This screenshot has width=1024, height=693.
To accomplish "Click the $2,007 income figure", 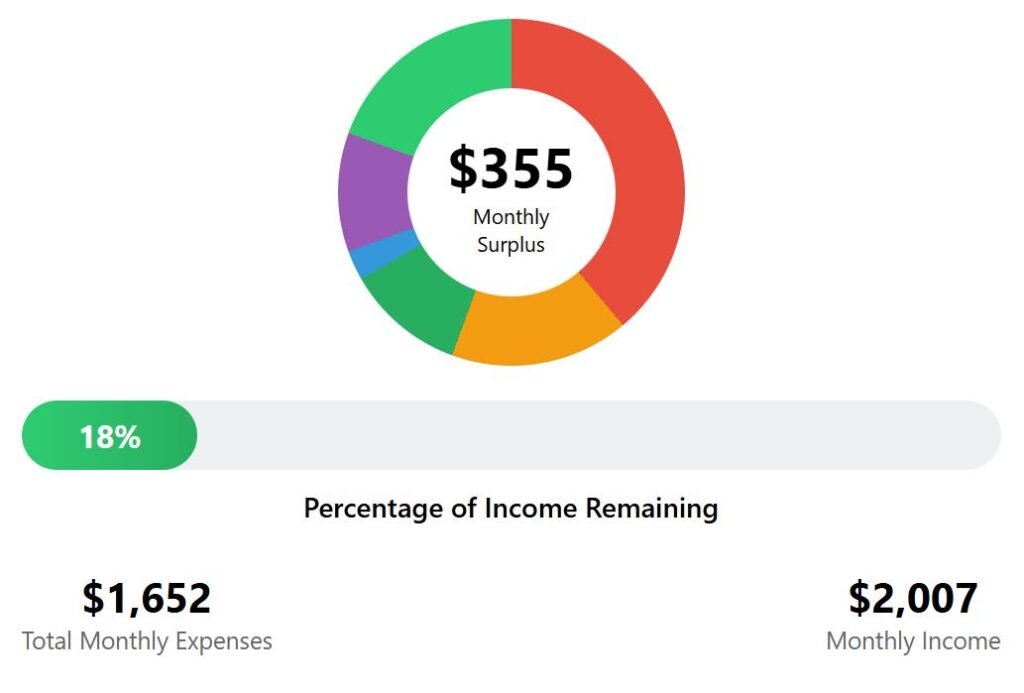I will click(x=913, y=598).
